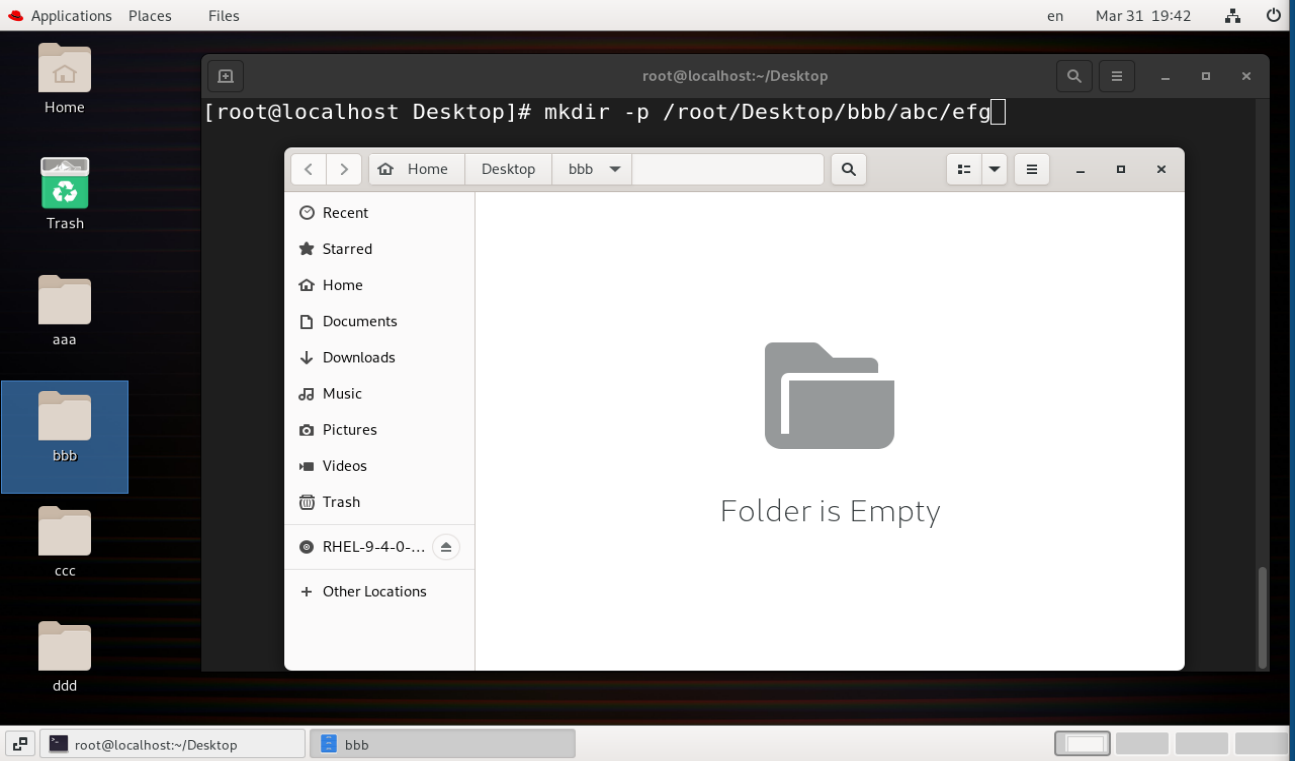Open Other Locations in sidebar
1295x761 pixels.
pos(380,591)
